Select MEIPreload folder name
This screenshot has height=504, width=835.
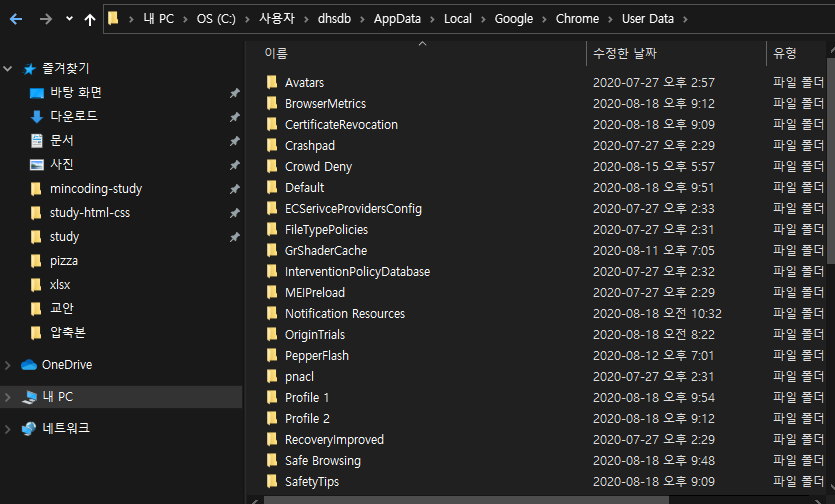click(x=315, y=292)
